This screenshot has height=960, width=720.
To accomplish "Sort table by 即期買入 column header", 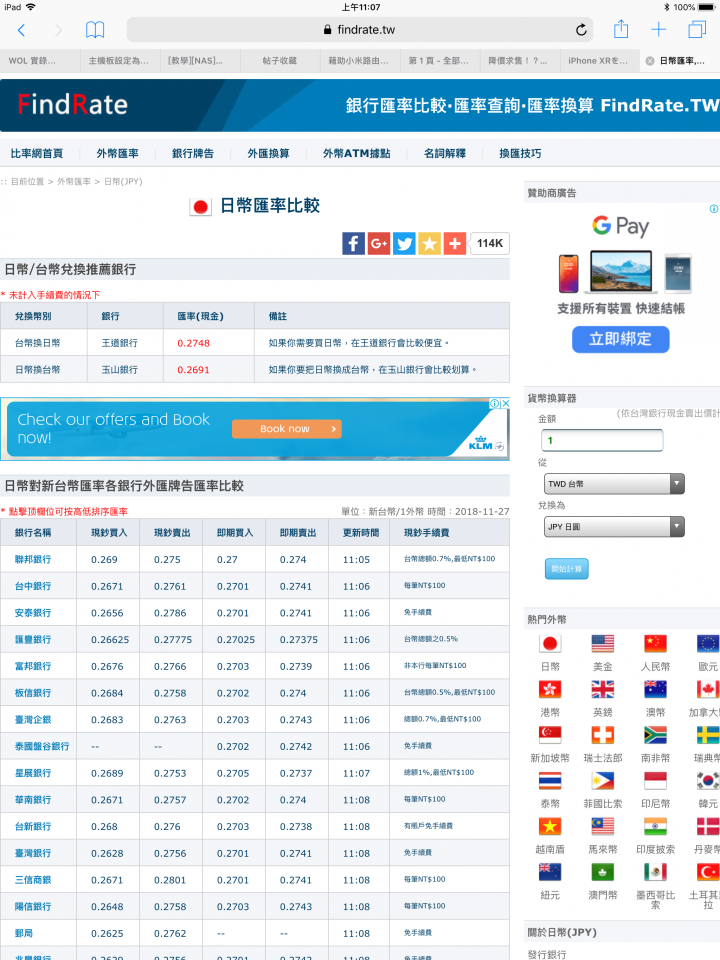I will (x=235, y=533).
